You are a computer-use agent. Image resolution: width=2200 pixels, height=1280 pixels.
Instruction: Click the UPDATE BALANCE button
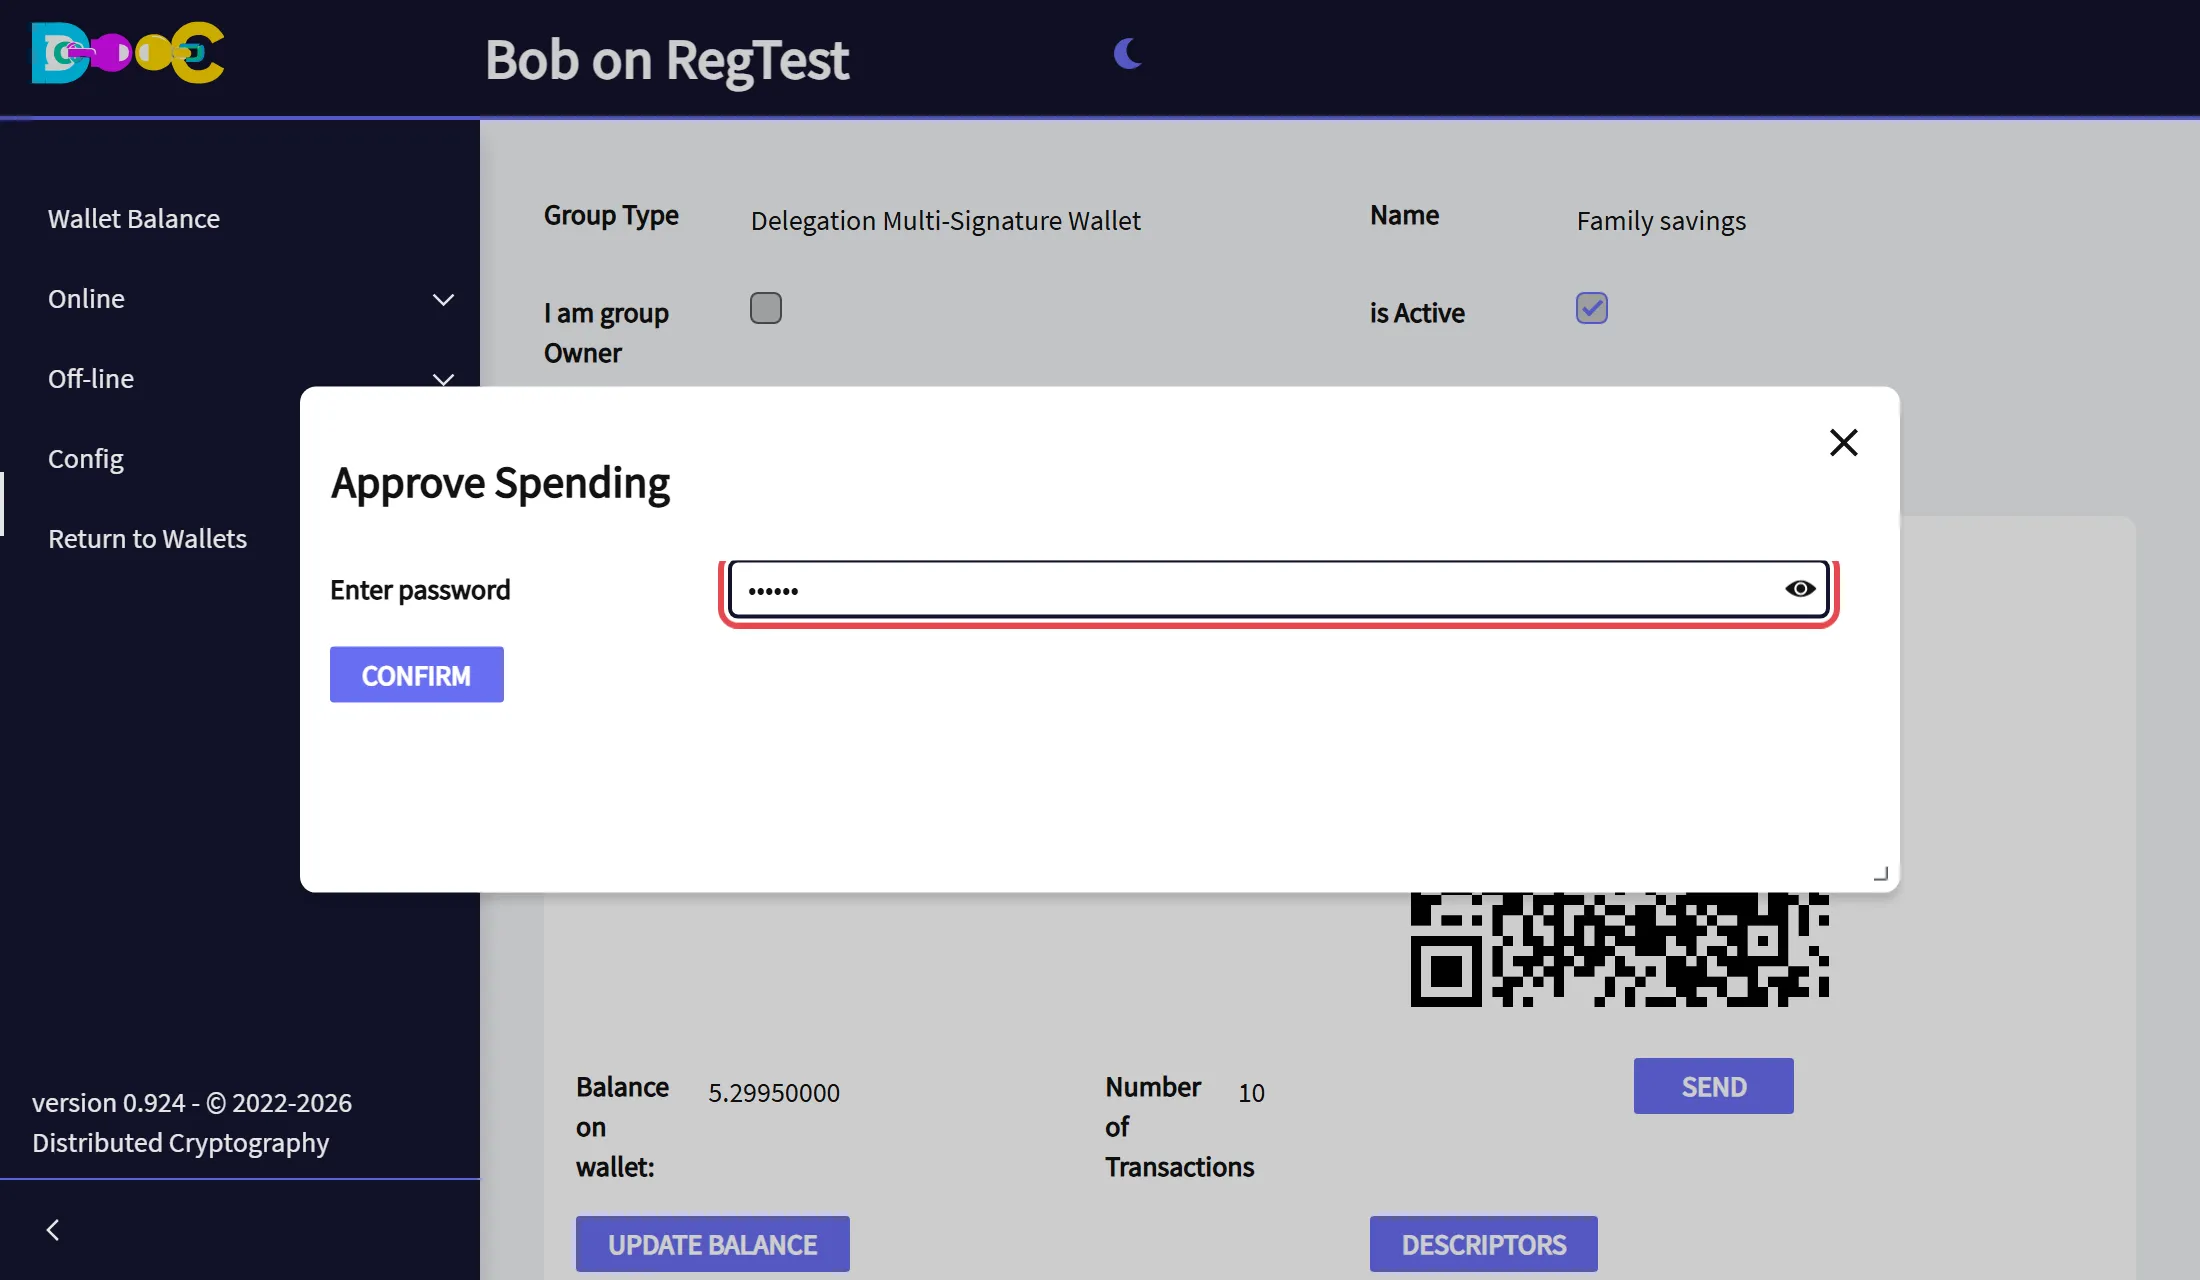[713, 1244]
